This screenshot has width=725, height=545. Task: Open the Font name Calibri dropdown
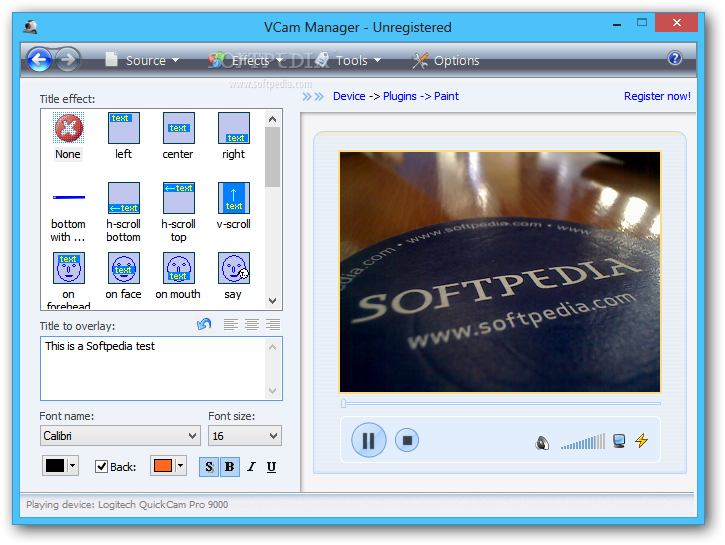120,435
